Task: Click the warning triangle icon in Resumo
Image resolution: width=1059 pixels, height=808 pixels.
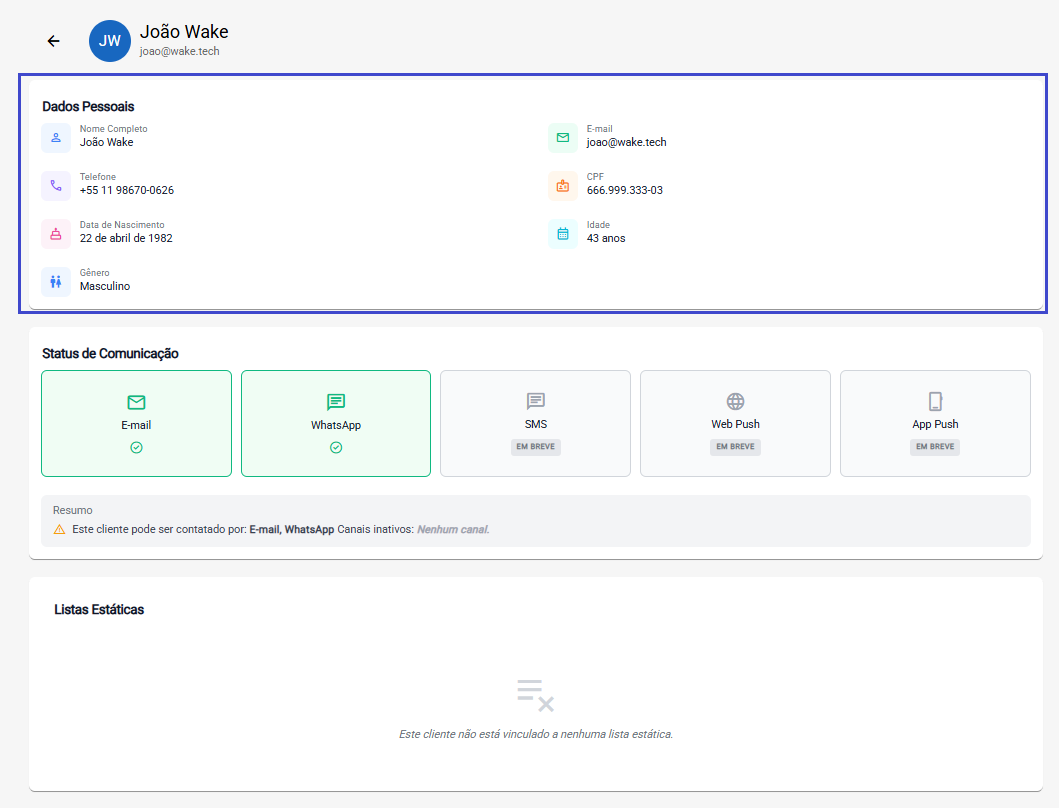Action: click(59, 529)
